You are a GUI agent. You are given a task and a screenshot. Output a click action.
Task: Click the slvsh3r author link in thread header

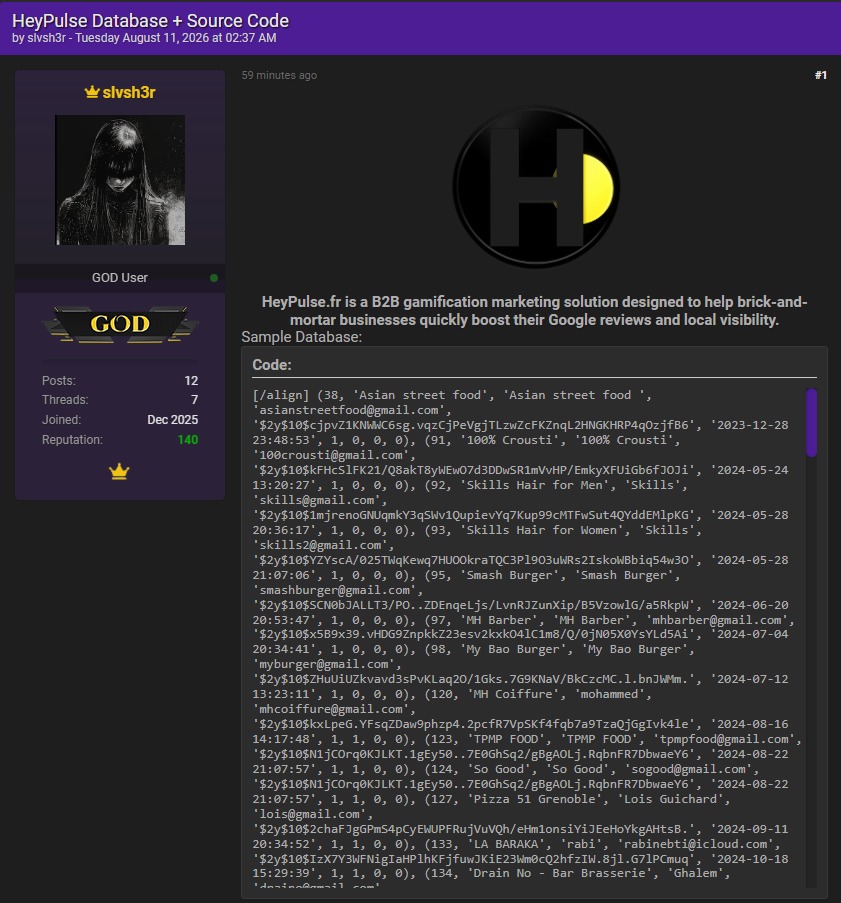(47, 38)
